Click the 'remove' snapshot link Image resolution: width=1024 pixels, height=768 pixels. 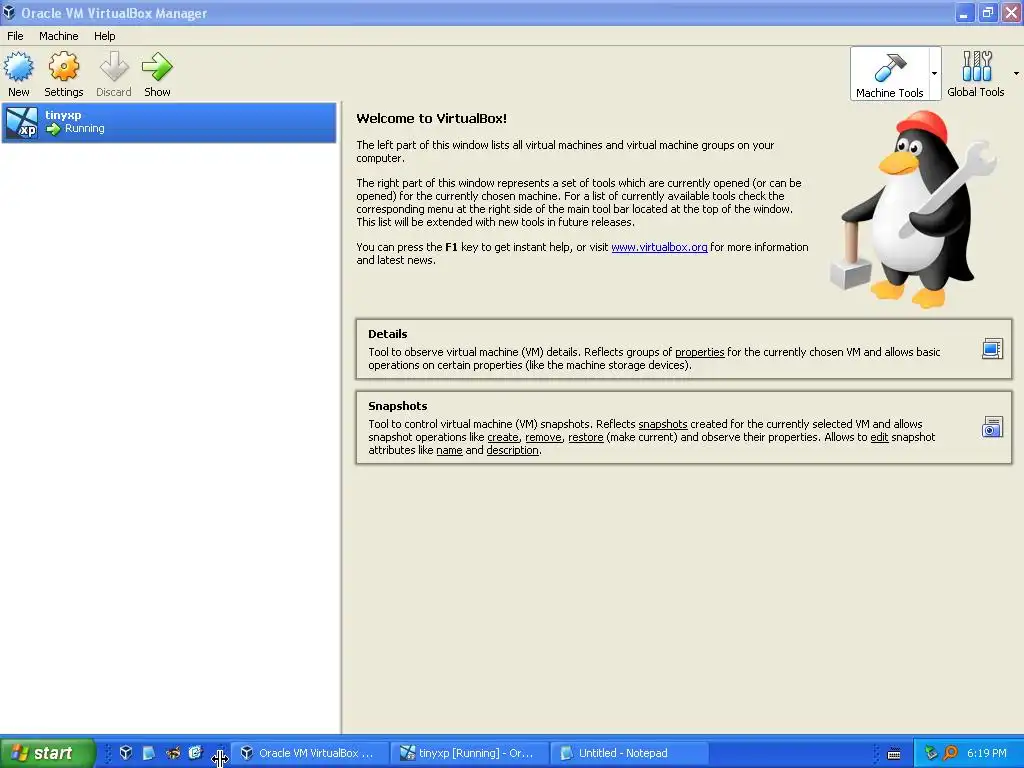click(x=543, y=437)
